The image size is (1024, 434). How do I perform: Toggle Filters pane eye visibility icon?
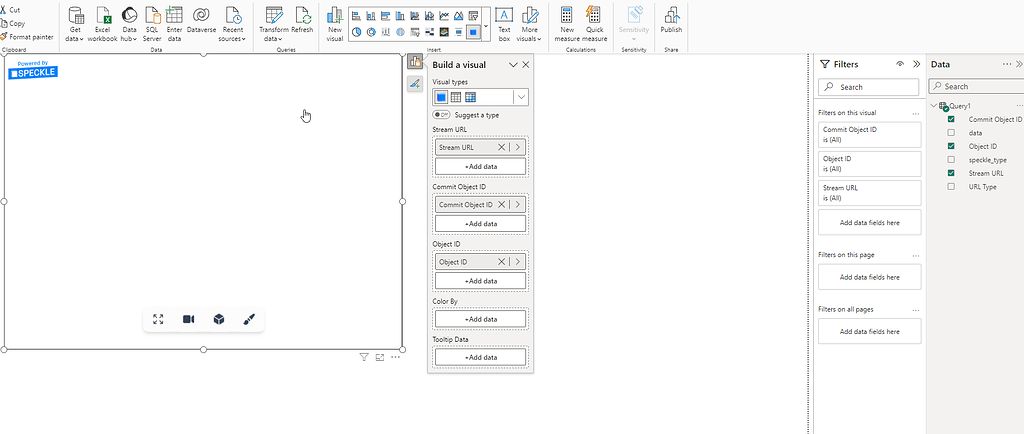(x=900, y=64)
